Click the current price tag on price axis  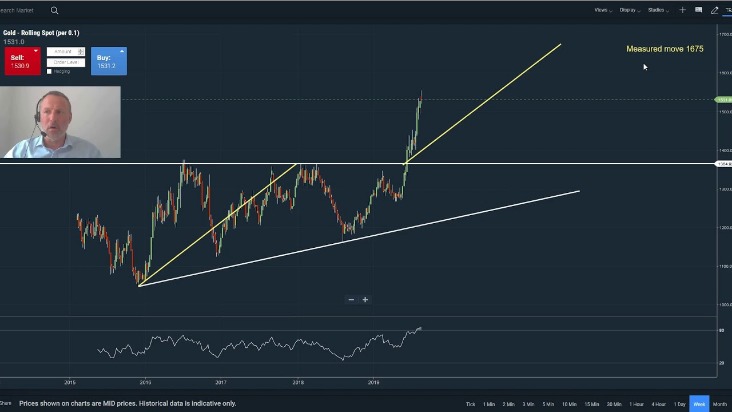point(723,100)
